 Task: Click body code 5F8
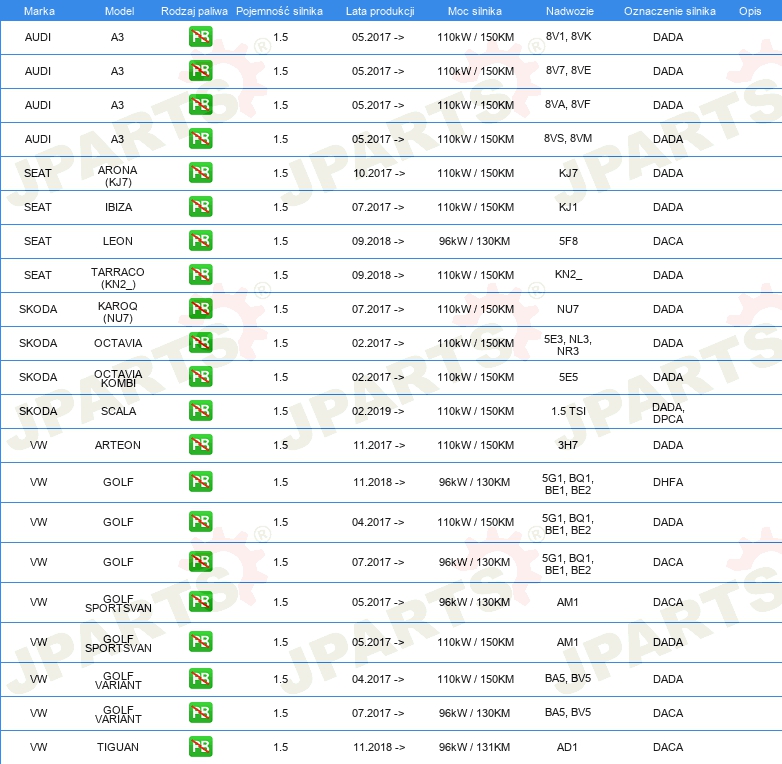pyautogui.click(x=568, y=241)
